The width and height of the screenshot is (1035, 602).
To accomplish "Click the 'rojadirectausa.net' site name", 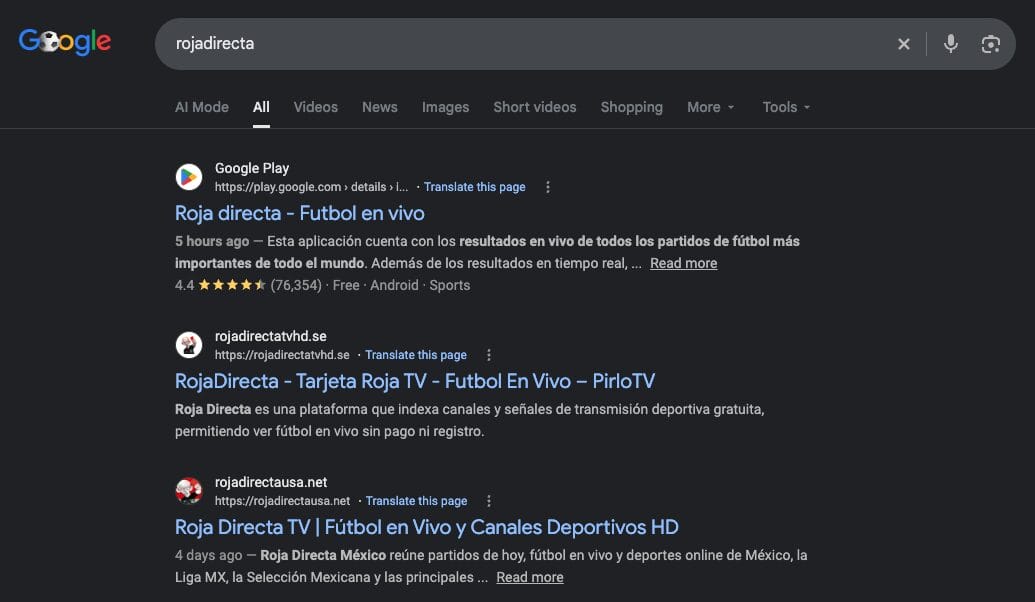I will click(271, 482).
